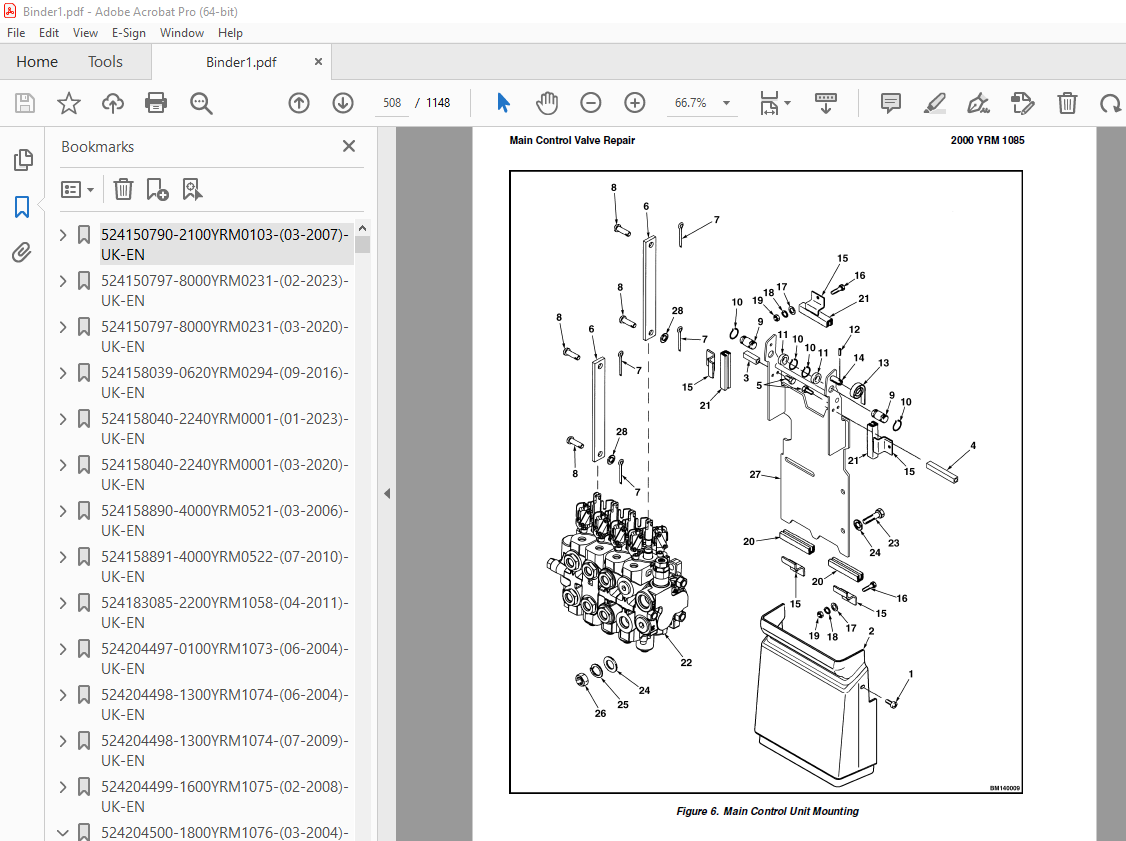
Task: Zoom in with plus button
Action: (x=635, y=103)
